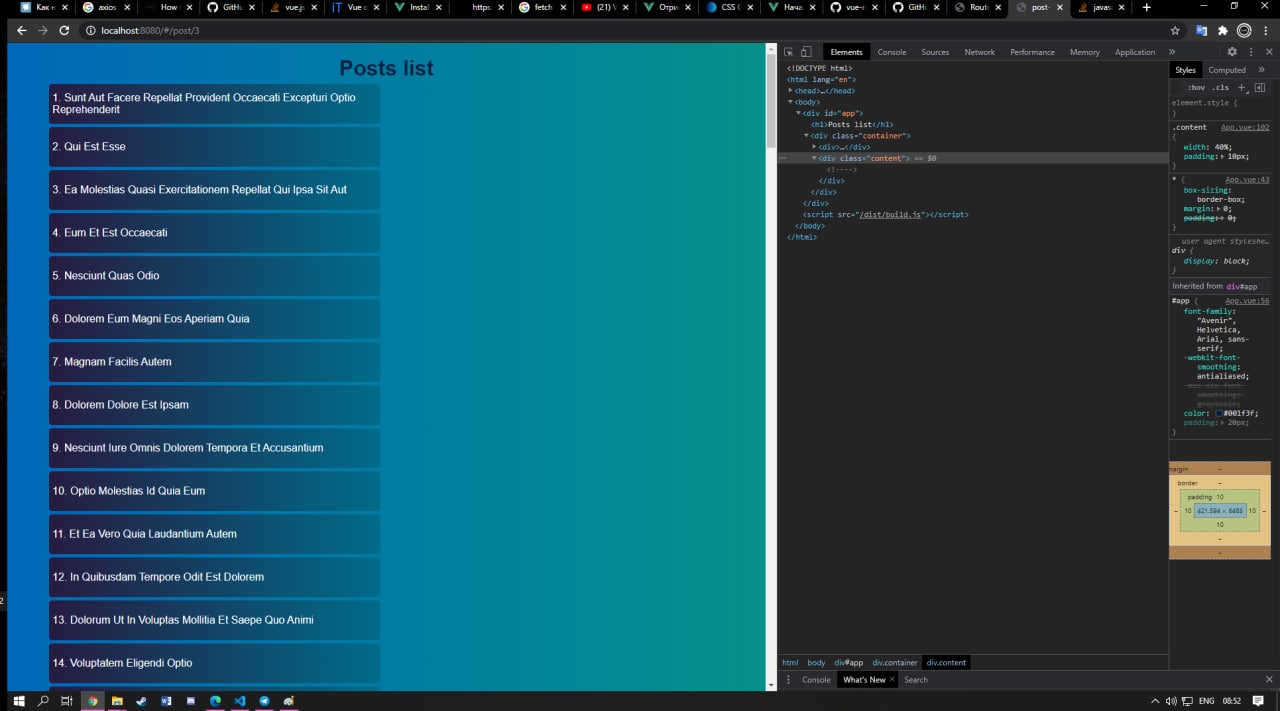Open the browser extensions puzzle icon

(1222, 31)
